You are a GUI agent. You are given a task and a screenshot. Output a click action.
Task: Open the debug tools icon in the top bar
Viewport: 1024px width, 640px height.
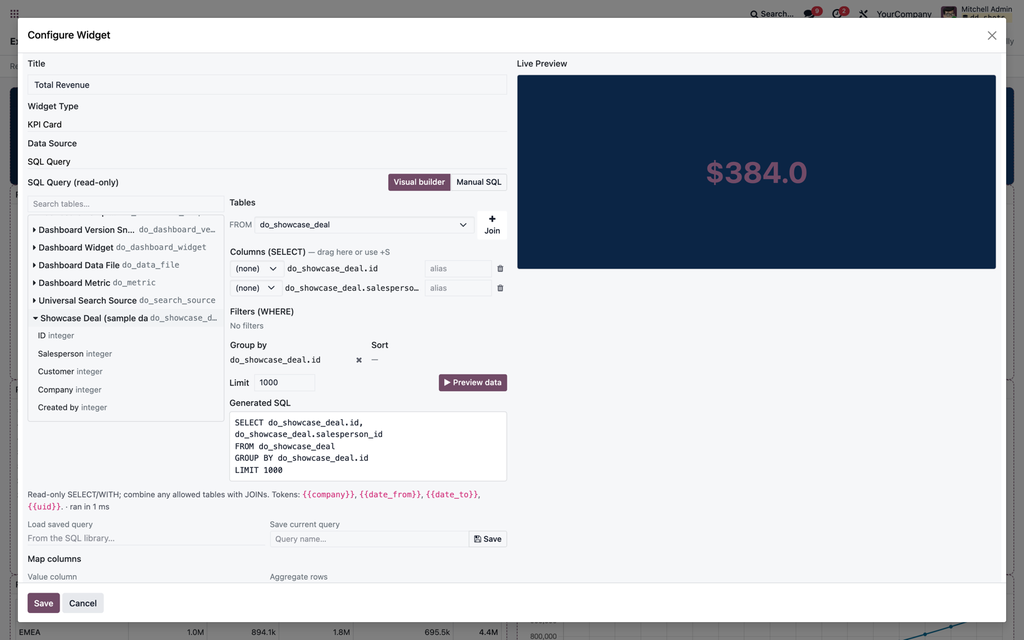(x=863, y=14)
